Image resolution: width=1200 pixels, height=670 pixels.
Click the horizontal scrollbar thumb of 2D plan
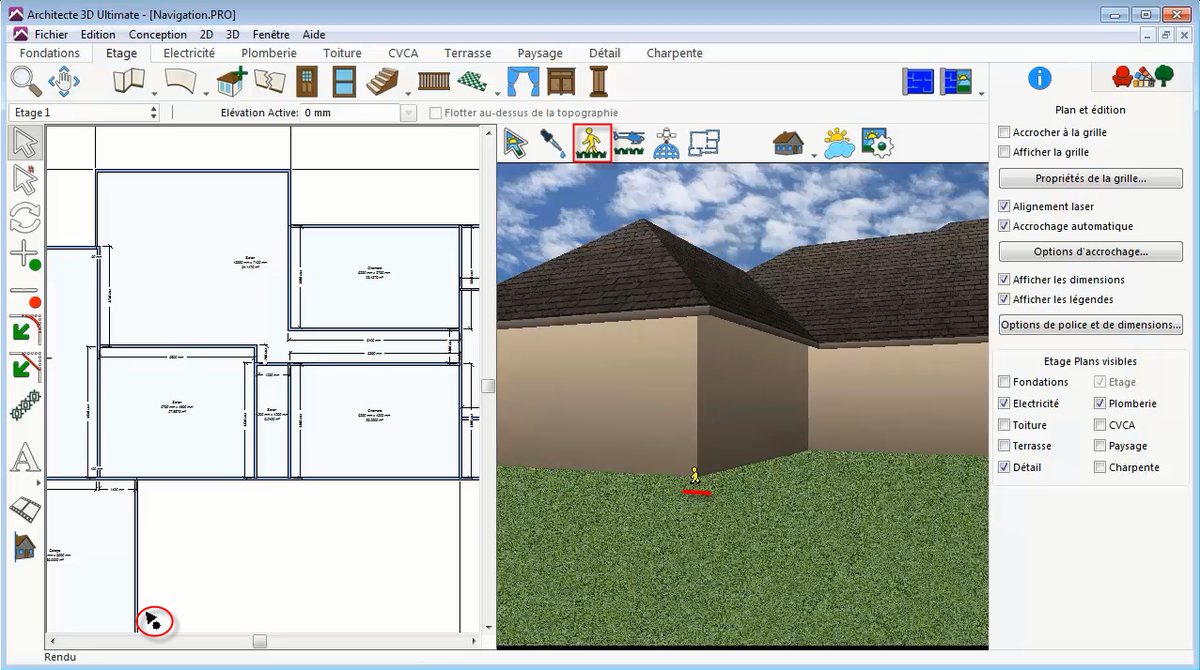pyautogui.click(x=259, y=640)
